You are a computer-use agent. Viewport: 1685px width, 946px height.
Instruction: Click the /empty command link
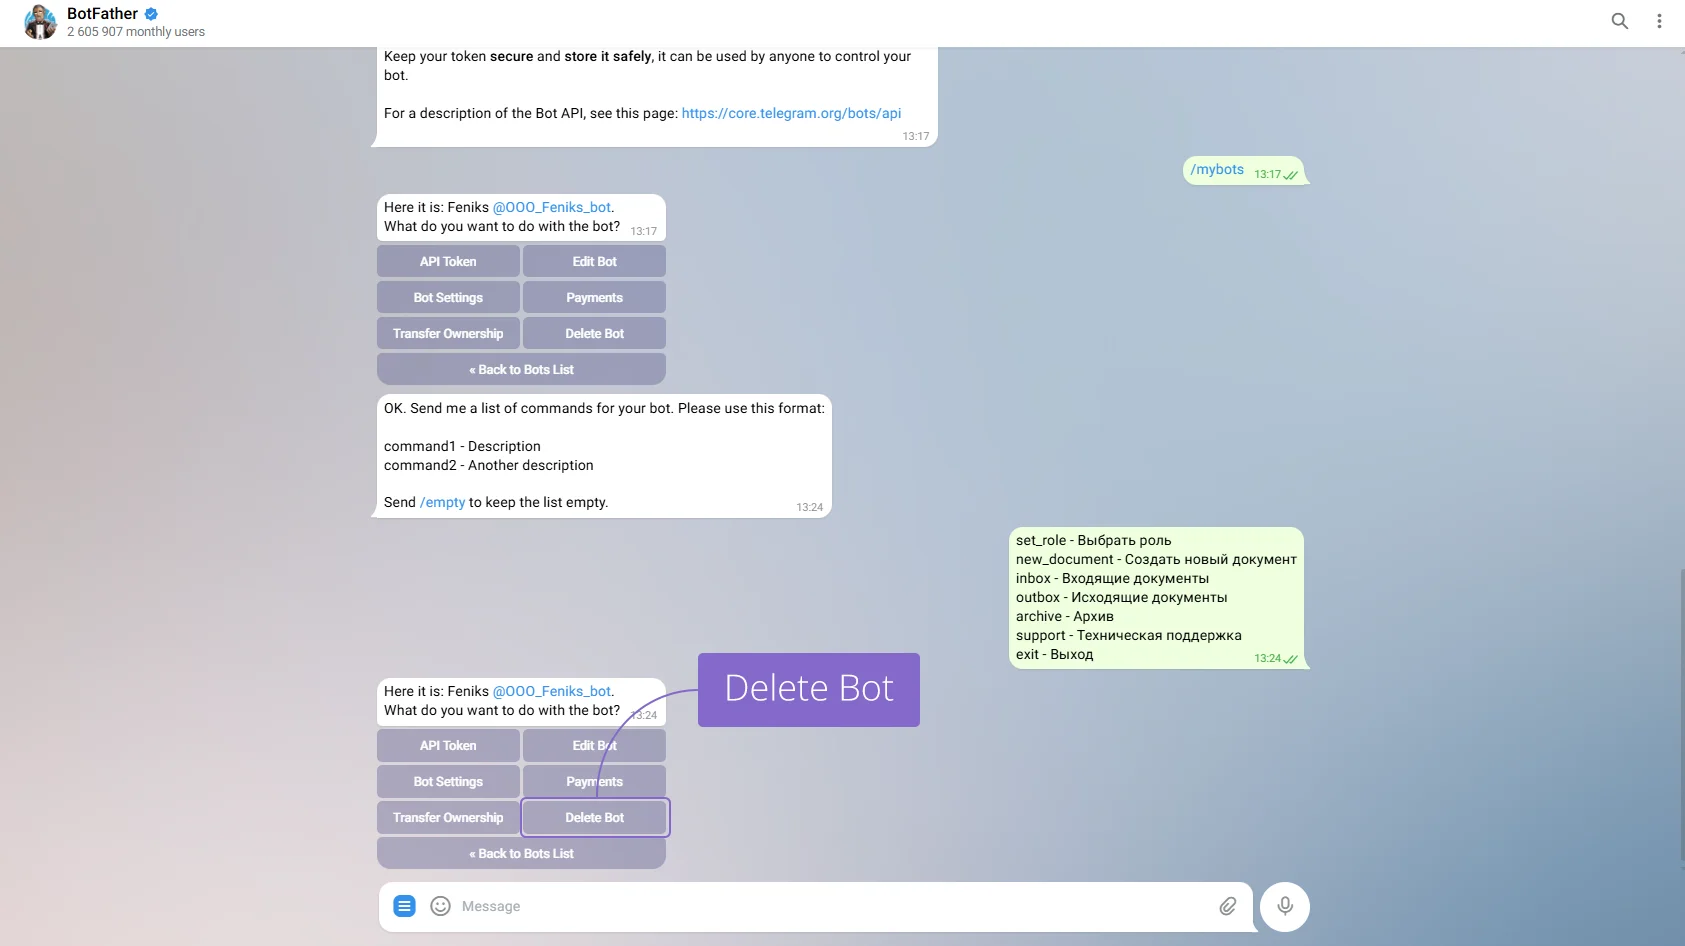442,502
